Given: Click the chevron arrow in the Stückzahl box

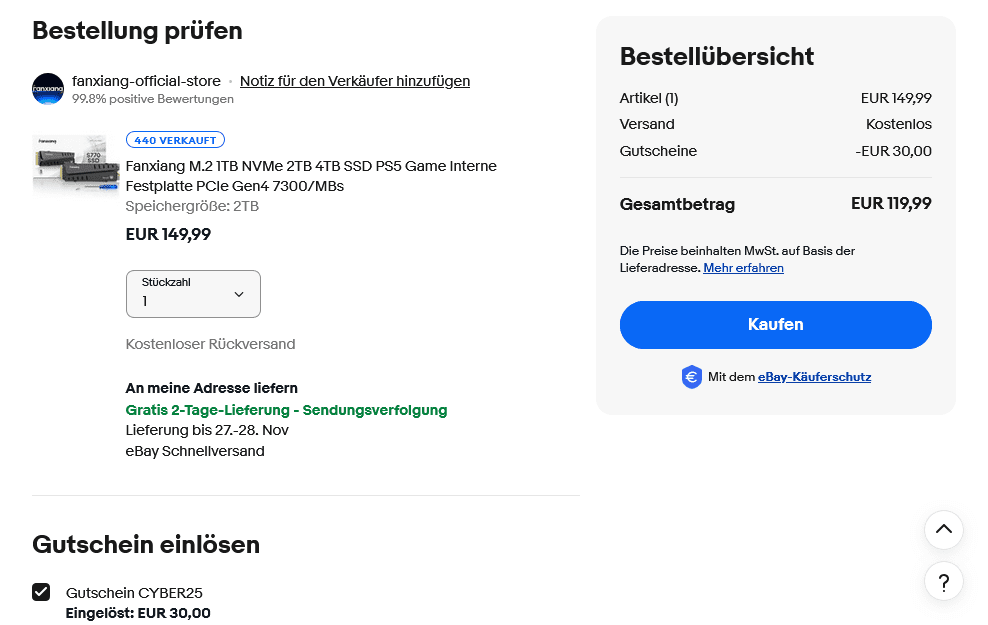Looking at the screenshot, I should 239,294.
